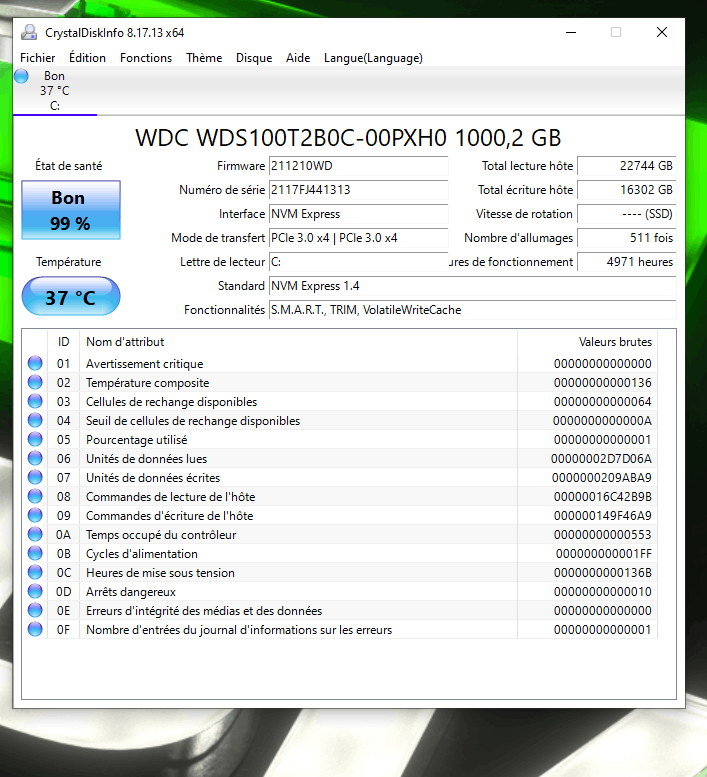Click the drive model title WDC WDS100T2B0C-00PXH0
The image size is (707, 777).
tap(291, 138)
